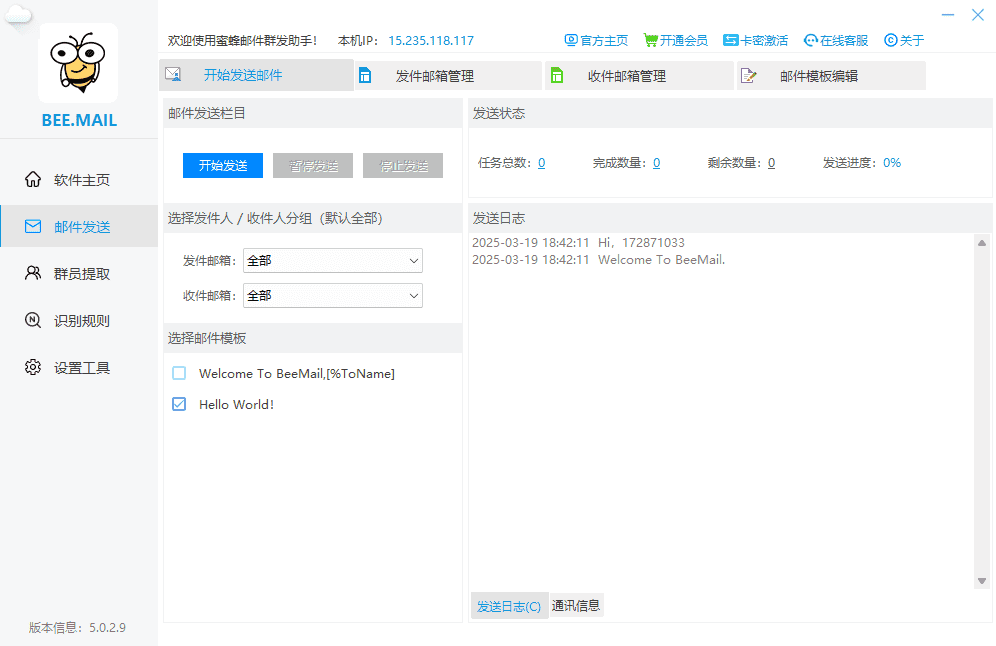Screen dimensions: 996x646
Task: Close the BeeMail window
Action: point(978,15)
